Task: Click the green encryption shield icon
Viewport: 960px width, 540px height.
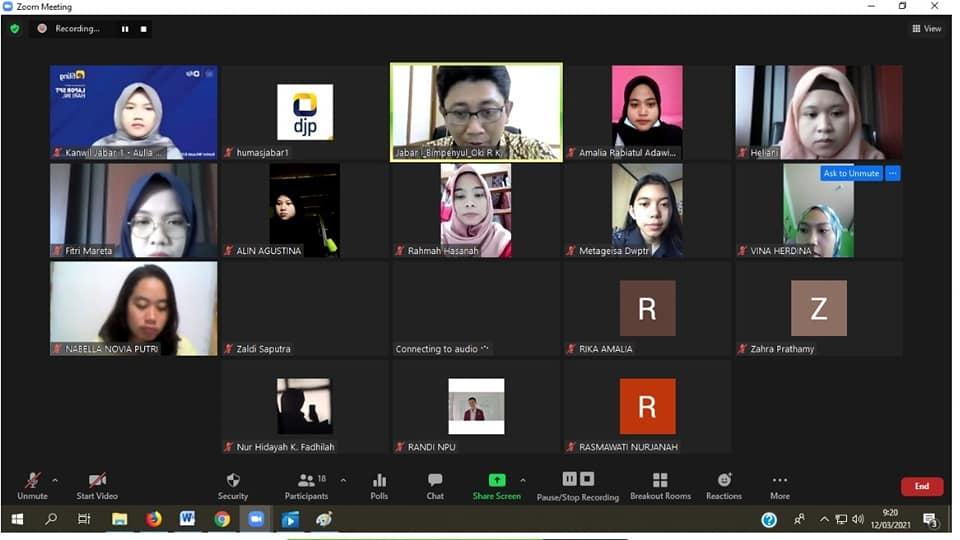Action: click(x=15, y=29)
